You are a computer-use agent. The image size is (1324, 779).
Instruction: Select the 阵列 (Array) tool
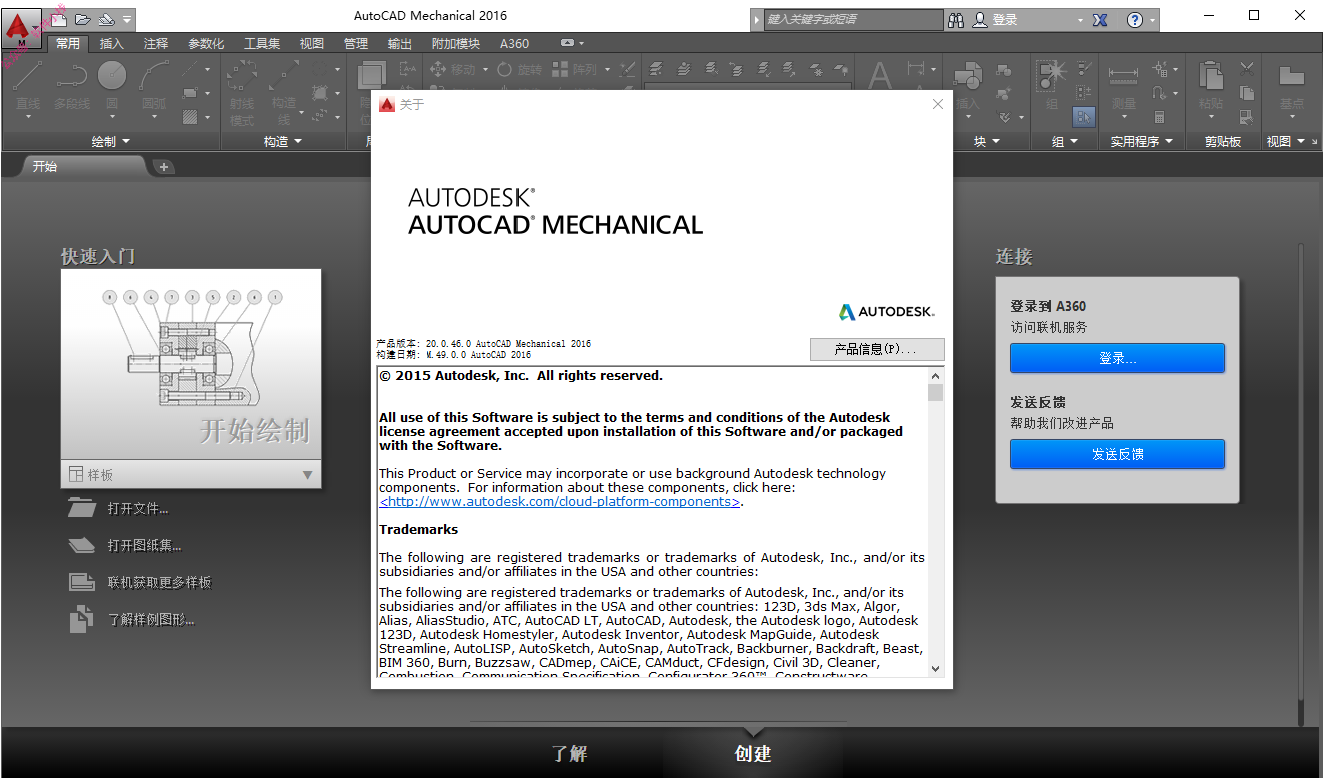[x=575, y=69]
